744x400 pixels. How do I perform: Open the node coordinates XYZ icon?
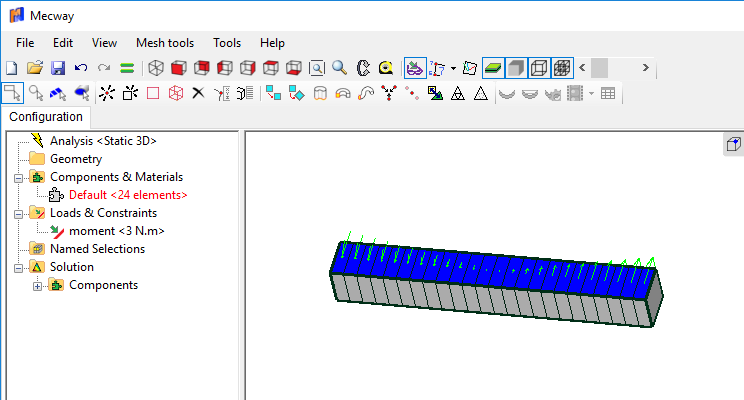[x=222, y=93]
